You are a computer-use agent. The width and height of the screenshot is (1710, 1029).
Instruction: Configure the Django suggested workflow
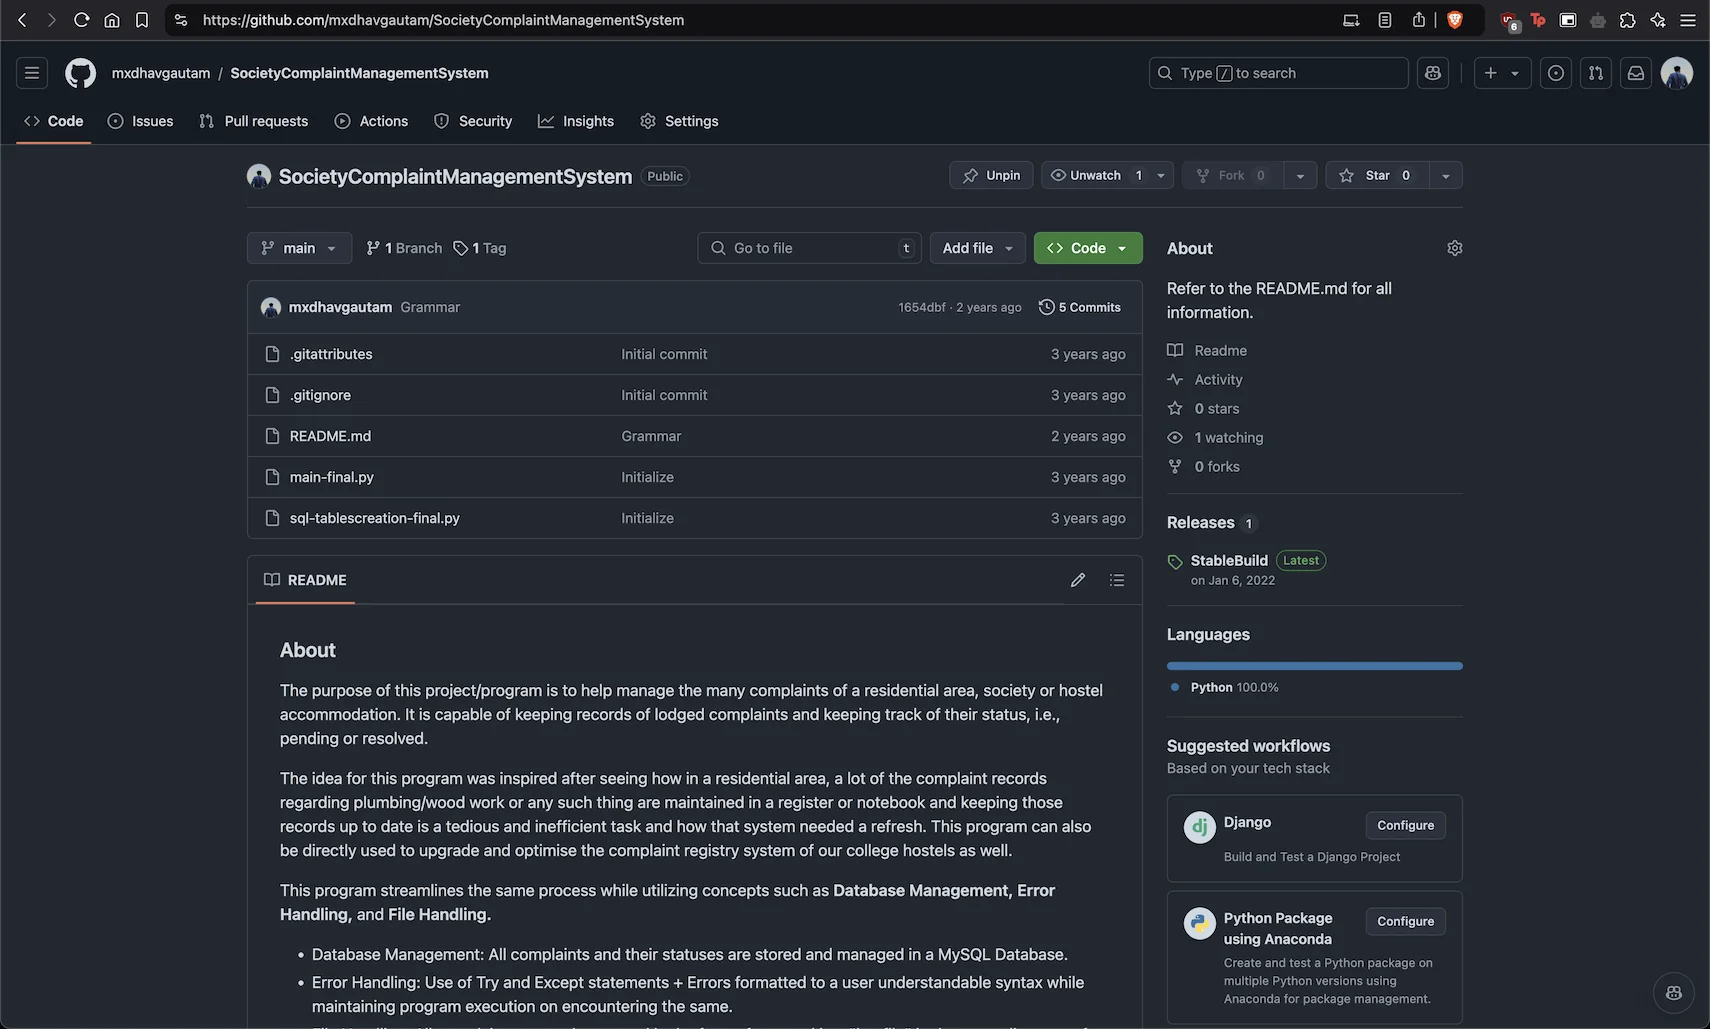(x=1404, y=824)
